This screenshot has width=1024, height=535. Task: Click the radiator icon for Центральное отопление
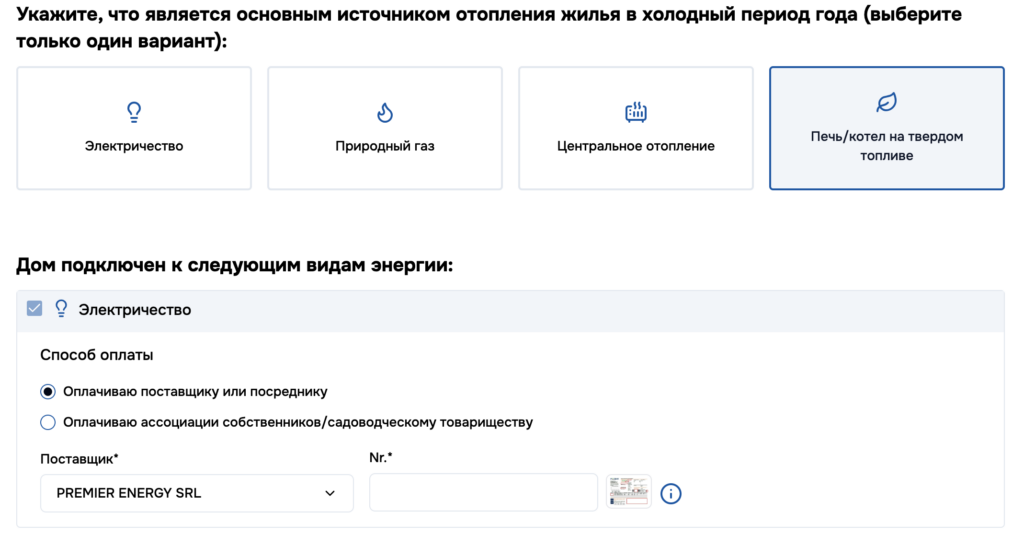tap(636, 112)
